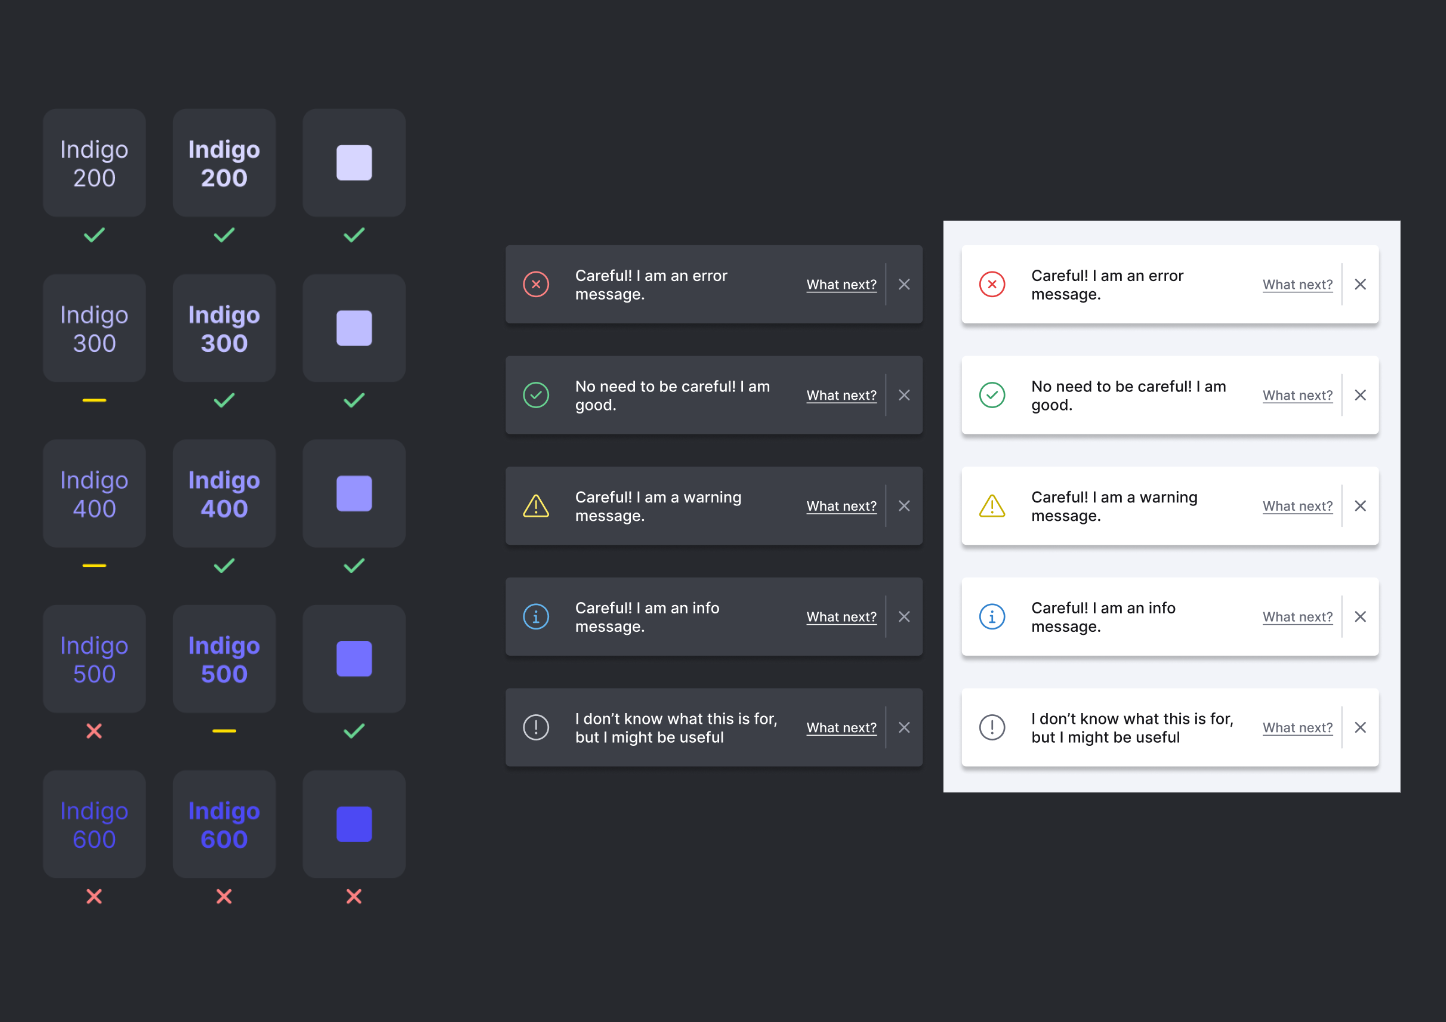The image size is (1446, 1022).
Task: Click green check under Indigo 500 swatch
Action: click(354, 731)
